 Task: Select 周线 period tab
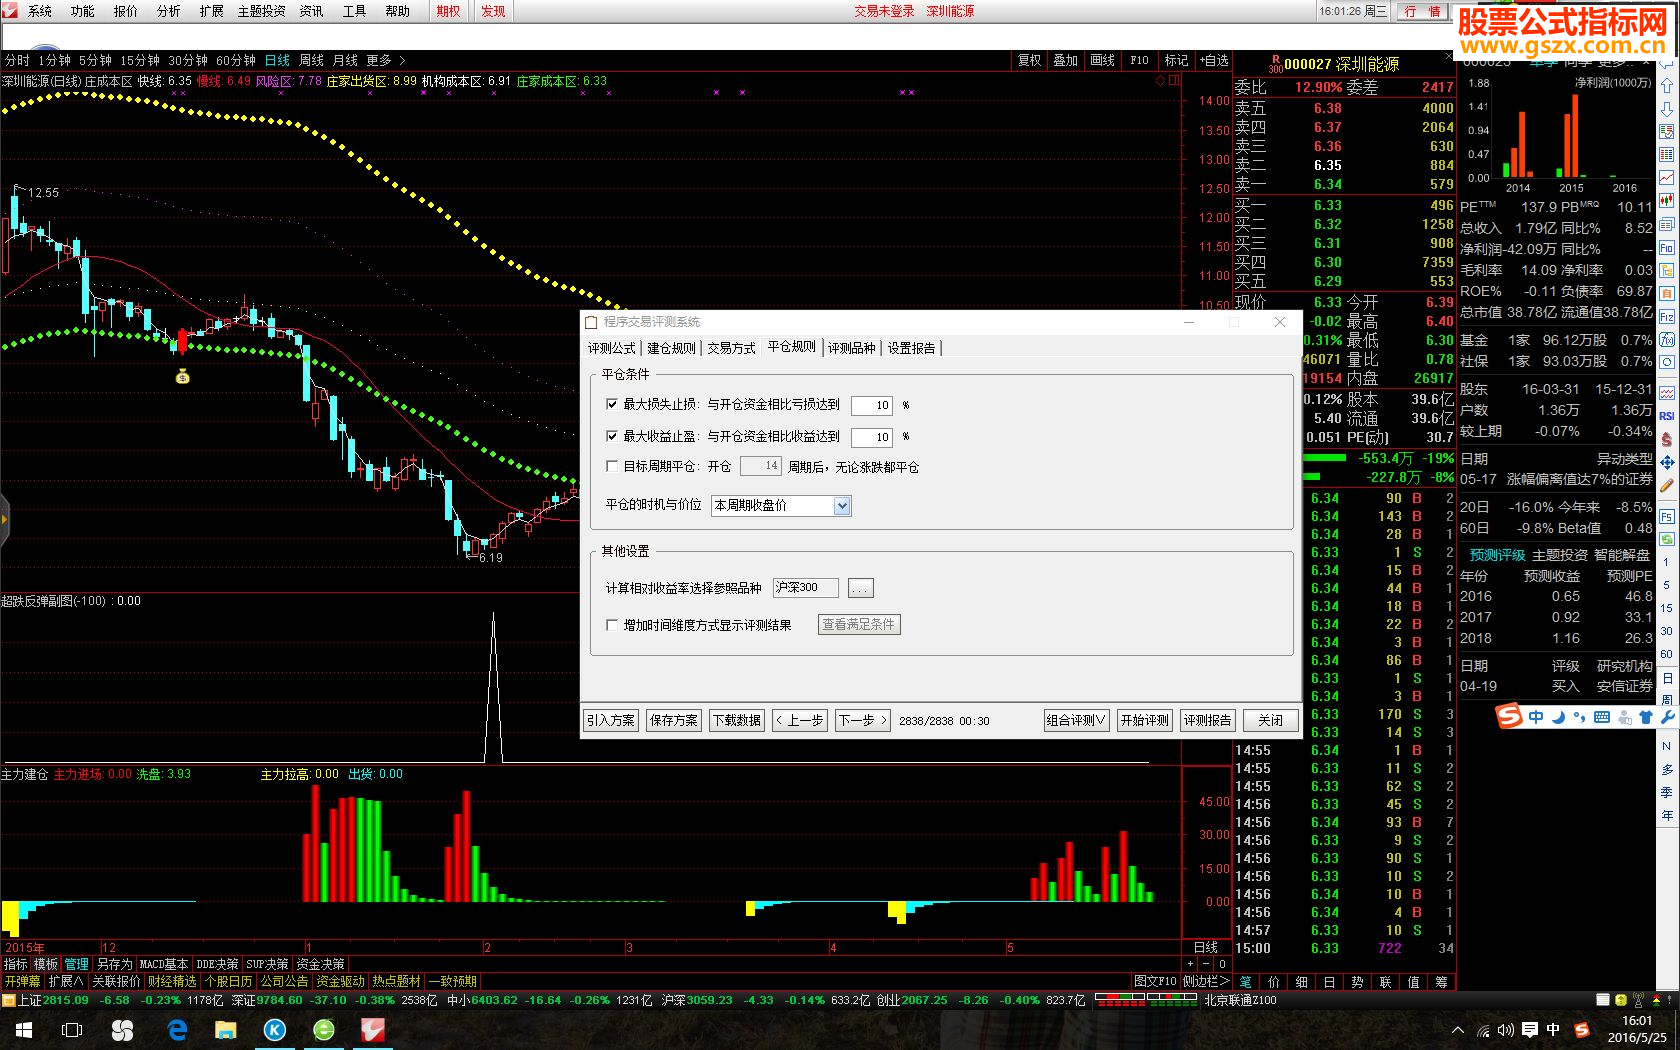pos(312,61)
